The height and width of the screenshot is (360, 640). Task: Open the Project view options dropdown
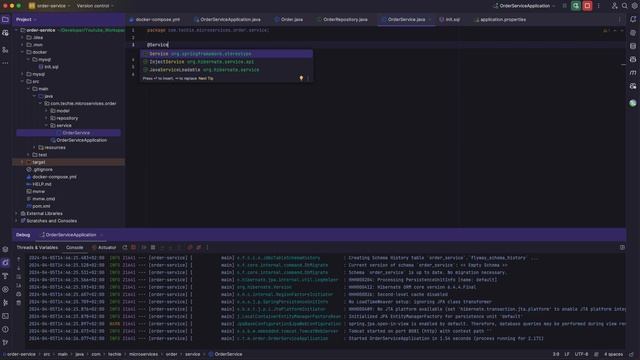tap(26, 19)
